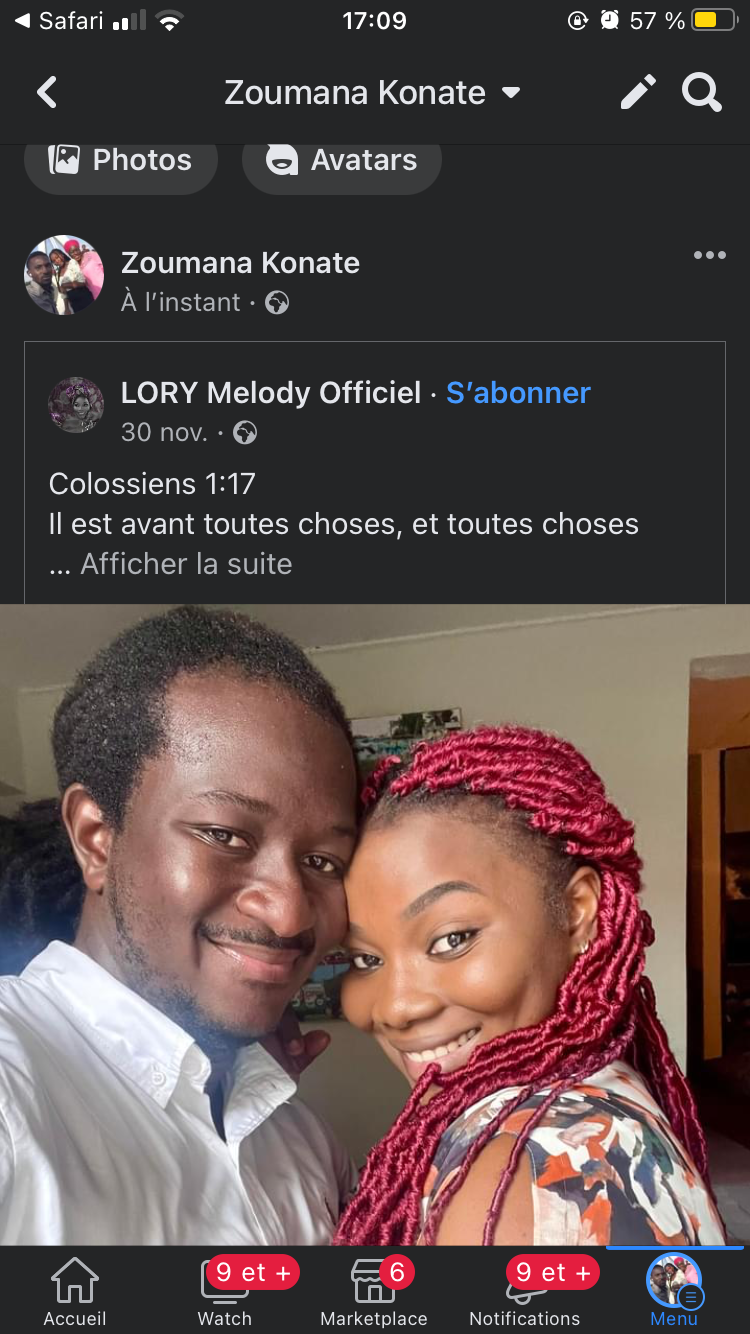This screenshot has height=1334, width=750.
Task: Switch to the Menu tab
Action: pyautogui.click(x=674, y=1291)
